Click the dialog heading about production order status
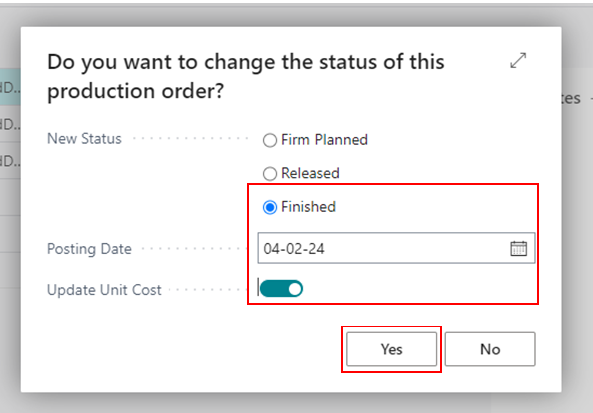 click(246, 76)
